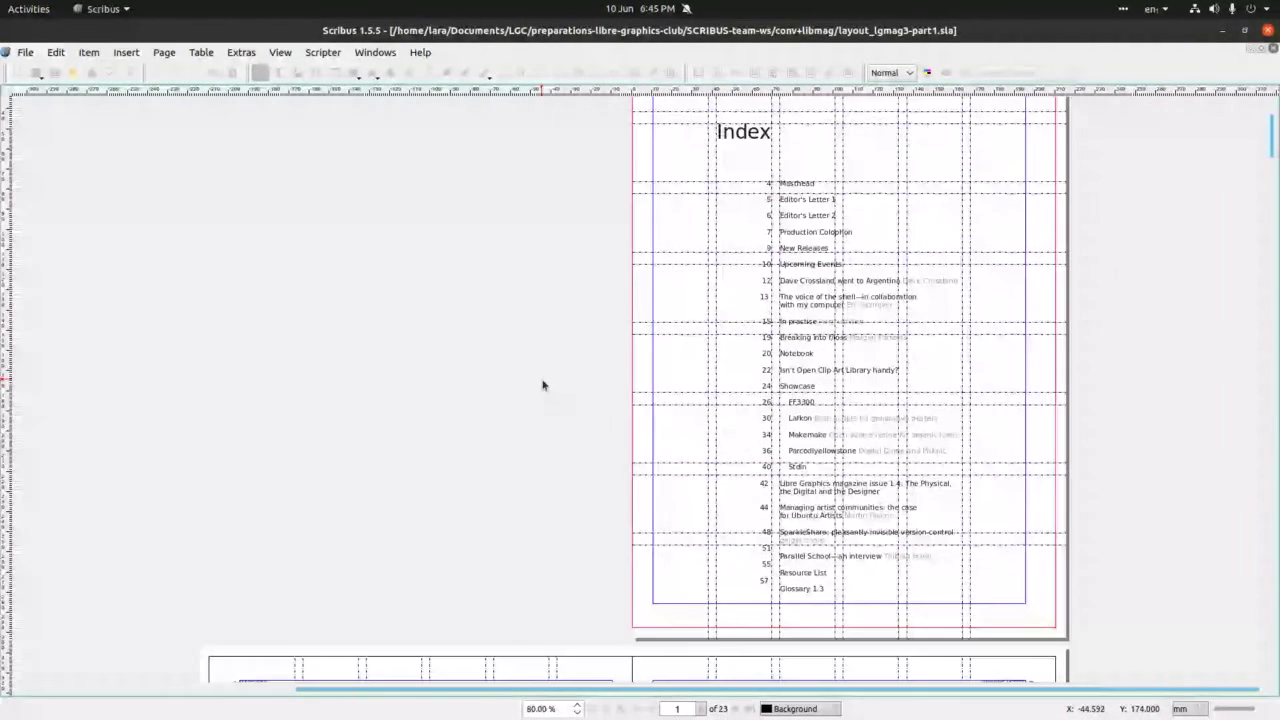Click the black Background layer color swatch
Screen dimensions: 1280x720
pyautogui.click(x=767, y=709)
